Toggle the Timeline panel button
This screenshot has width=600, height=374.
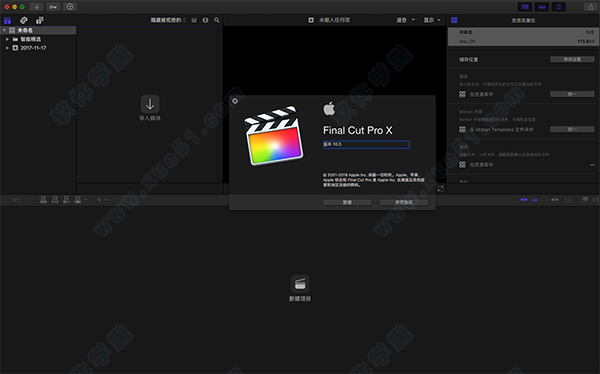542,7
